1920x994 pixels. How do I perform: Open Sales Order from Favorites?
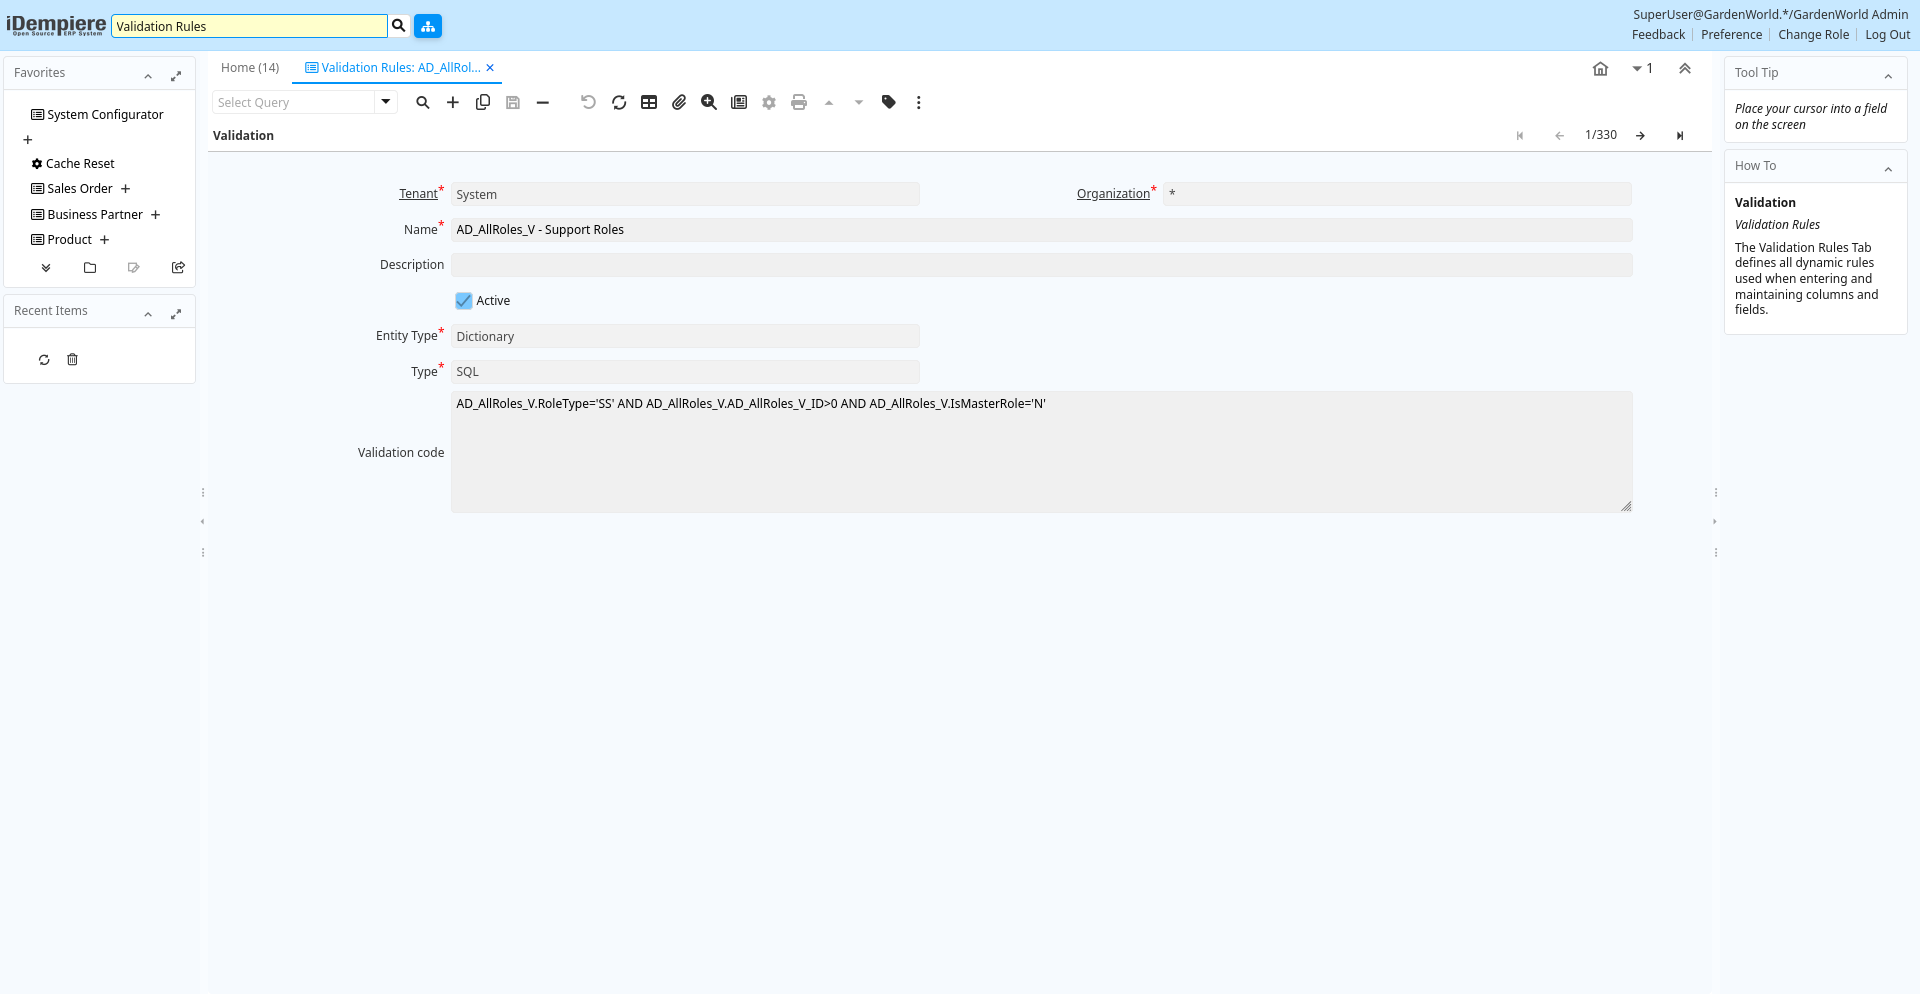point(80,189)
